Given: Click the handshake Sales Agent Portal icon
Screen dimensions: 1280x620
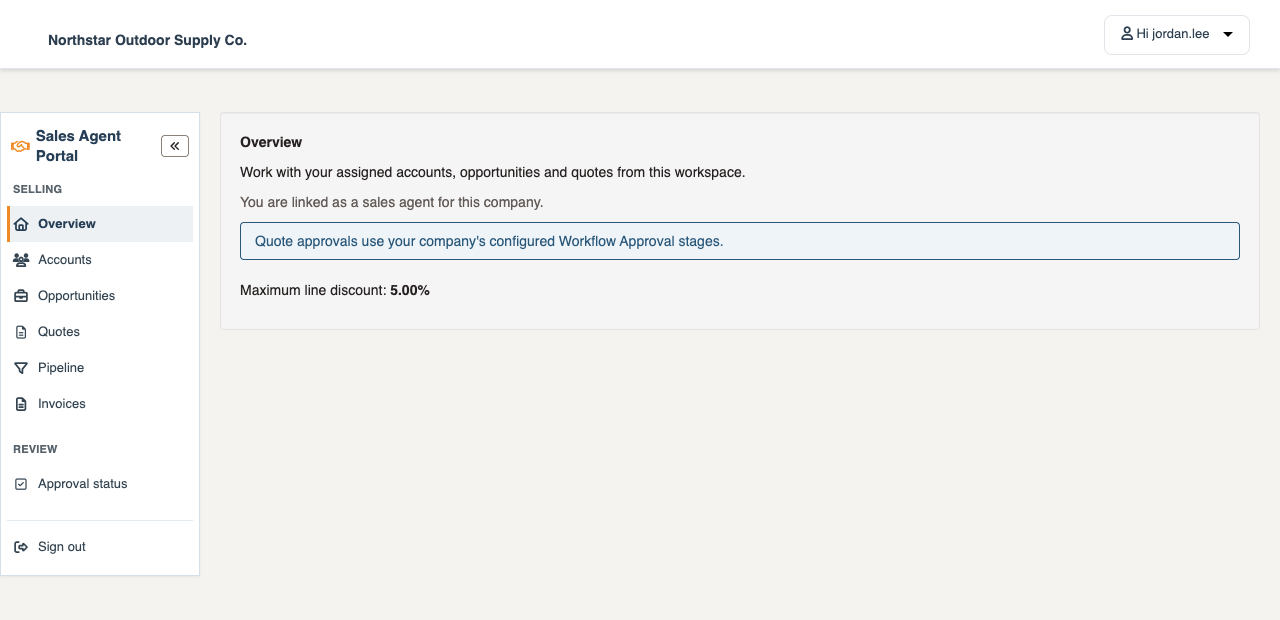Looking at the screenshot, I should pyautogui.click(x=20, y=146).
